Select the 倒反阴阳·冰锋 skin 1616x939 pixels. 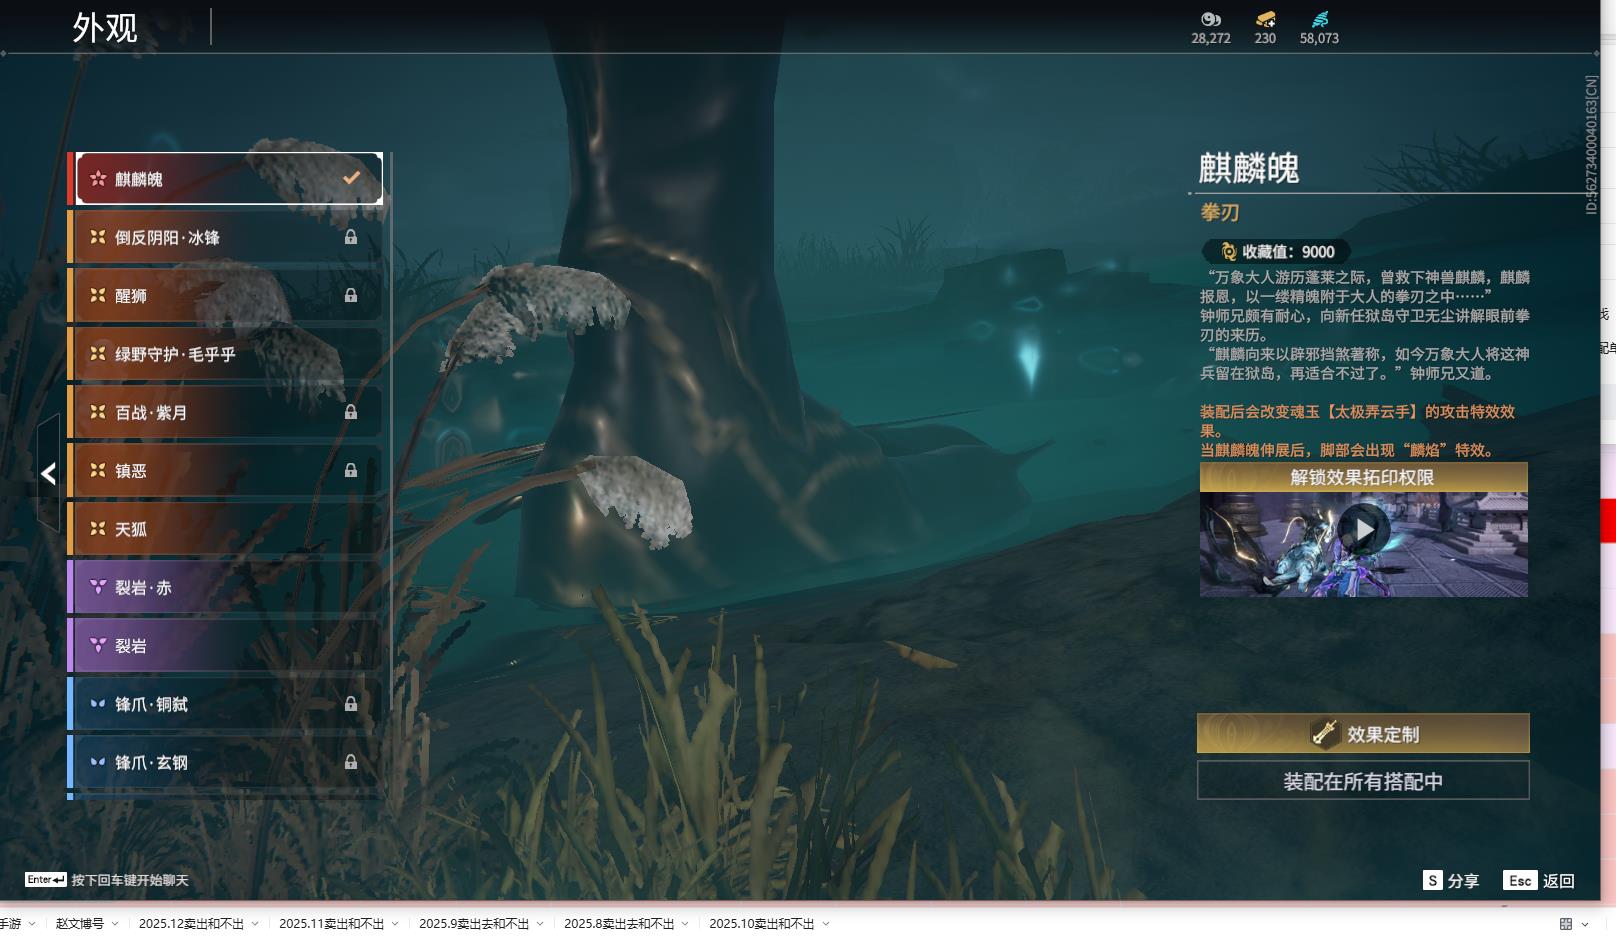click(226, 237)
